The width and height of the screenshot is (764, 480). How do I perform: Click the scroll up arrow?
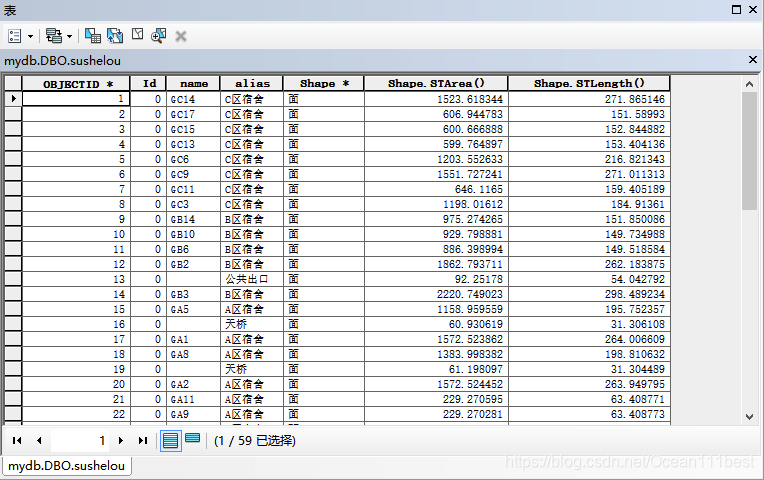click(749, 84)
